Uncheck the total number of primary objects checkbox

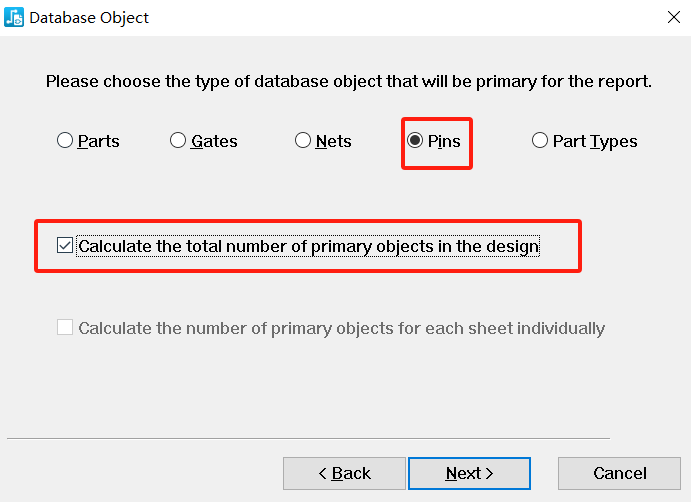(x=65, y=245)
